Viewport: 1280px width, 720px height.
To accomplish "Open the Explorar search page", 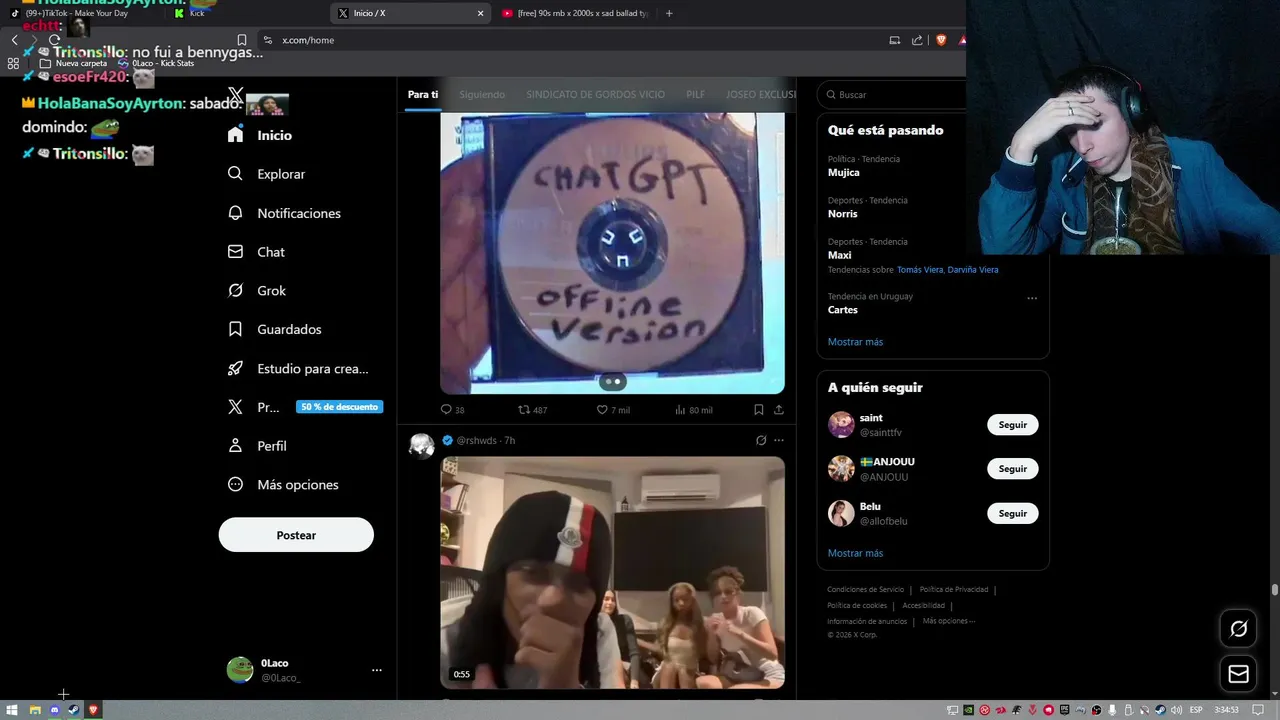I will (x=267, y=174).
